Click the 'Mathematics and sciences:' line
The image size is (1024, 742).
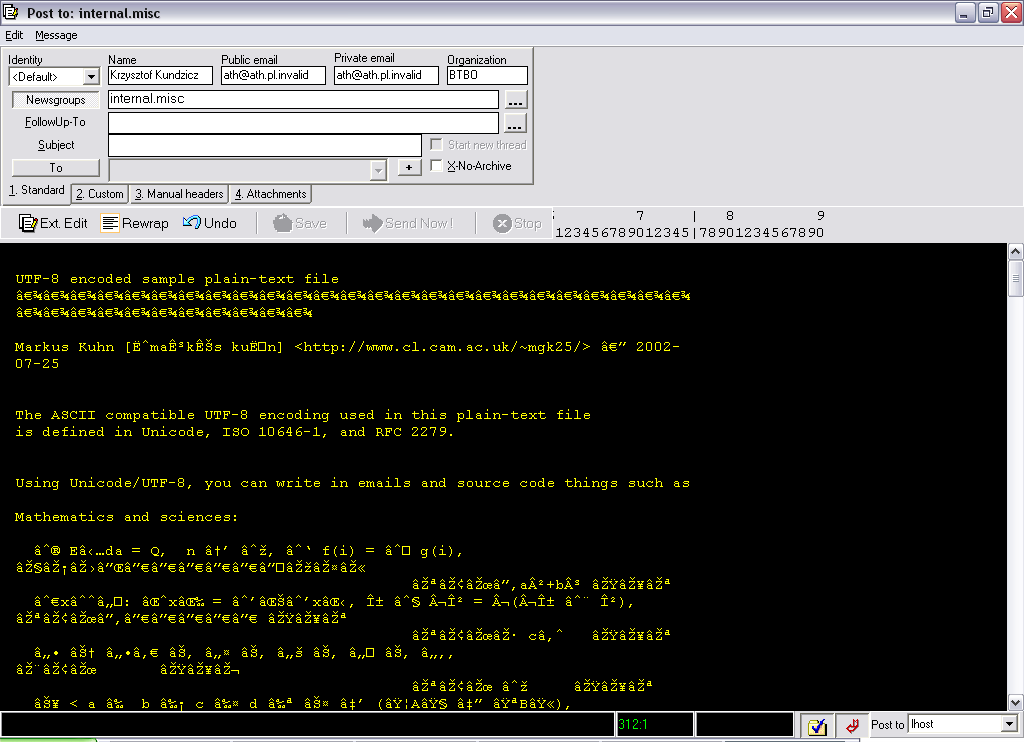(127, 517)
